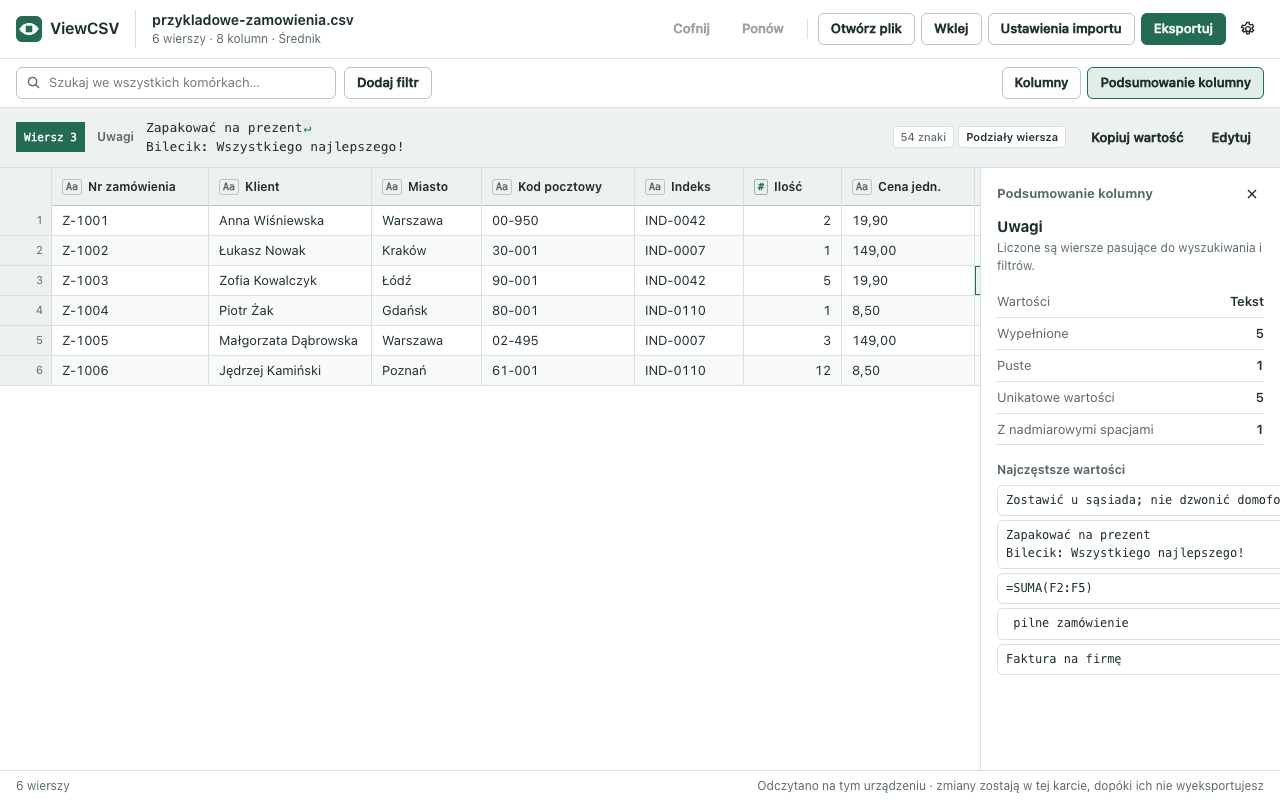Click the 54 znaki character count badge
This screenshot has height=800, width=1280.
[x=923, y=137]
